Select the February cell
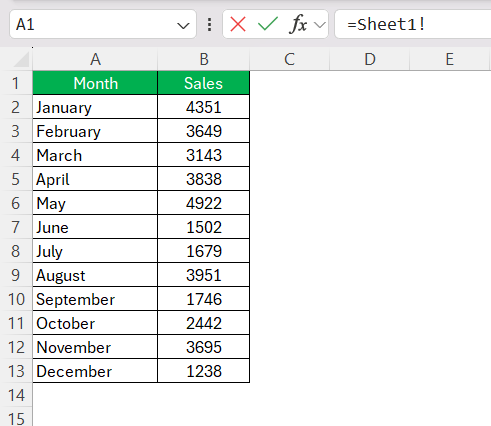 tap(95, 131)
